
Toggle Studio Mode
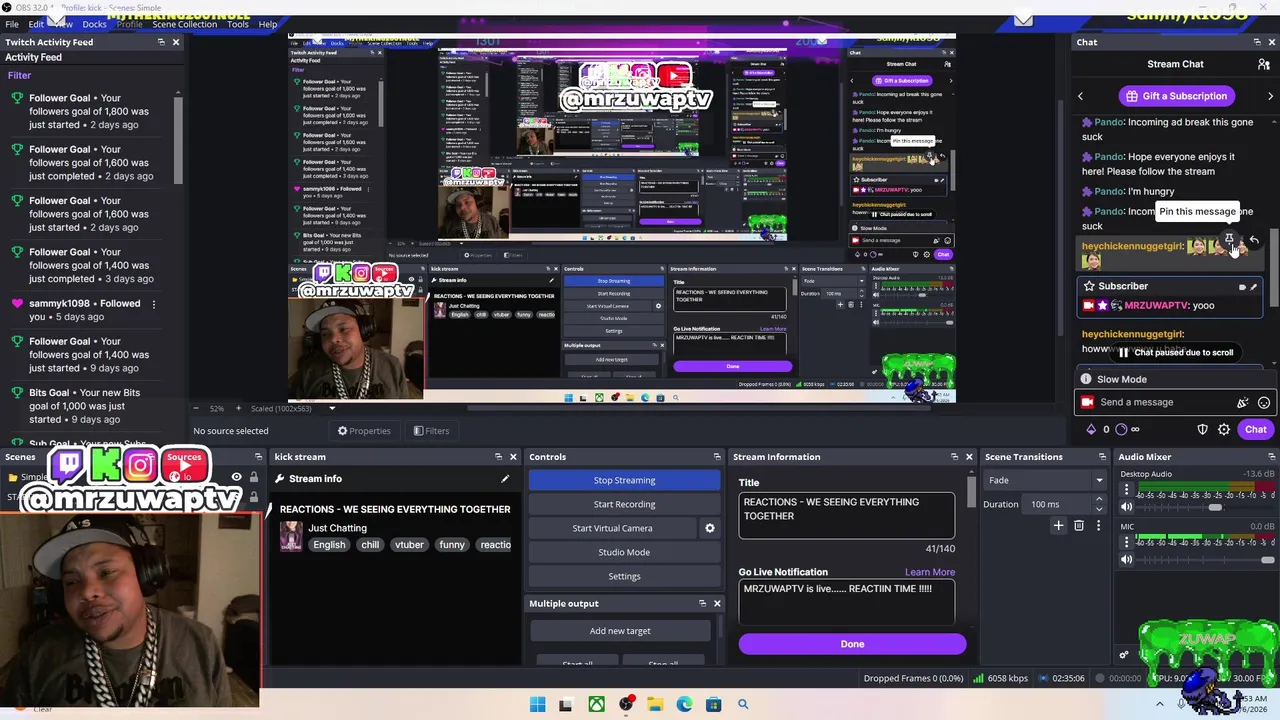624,552
